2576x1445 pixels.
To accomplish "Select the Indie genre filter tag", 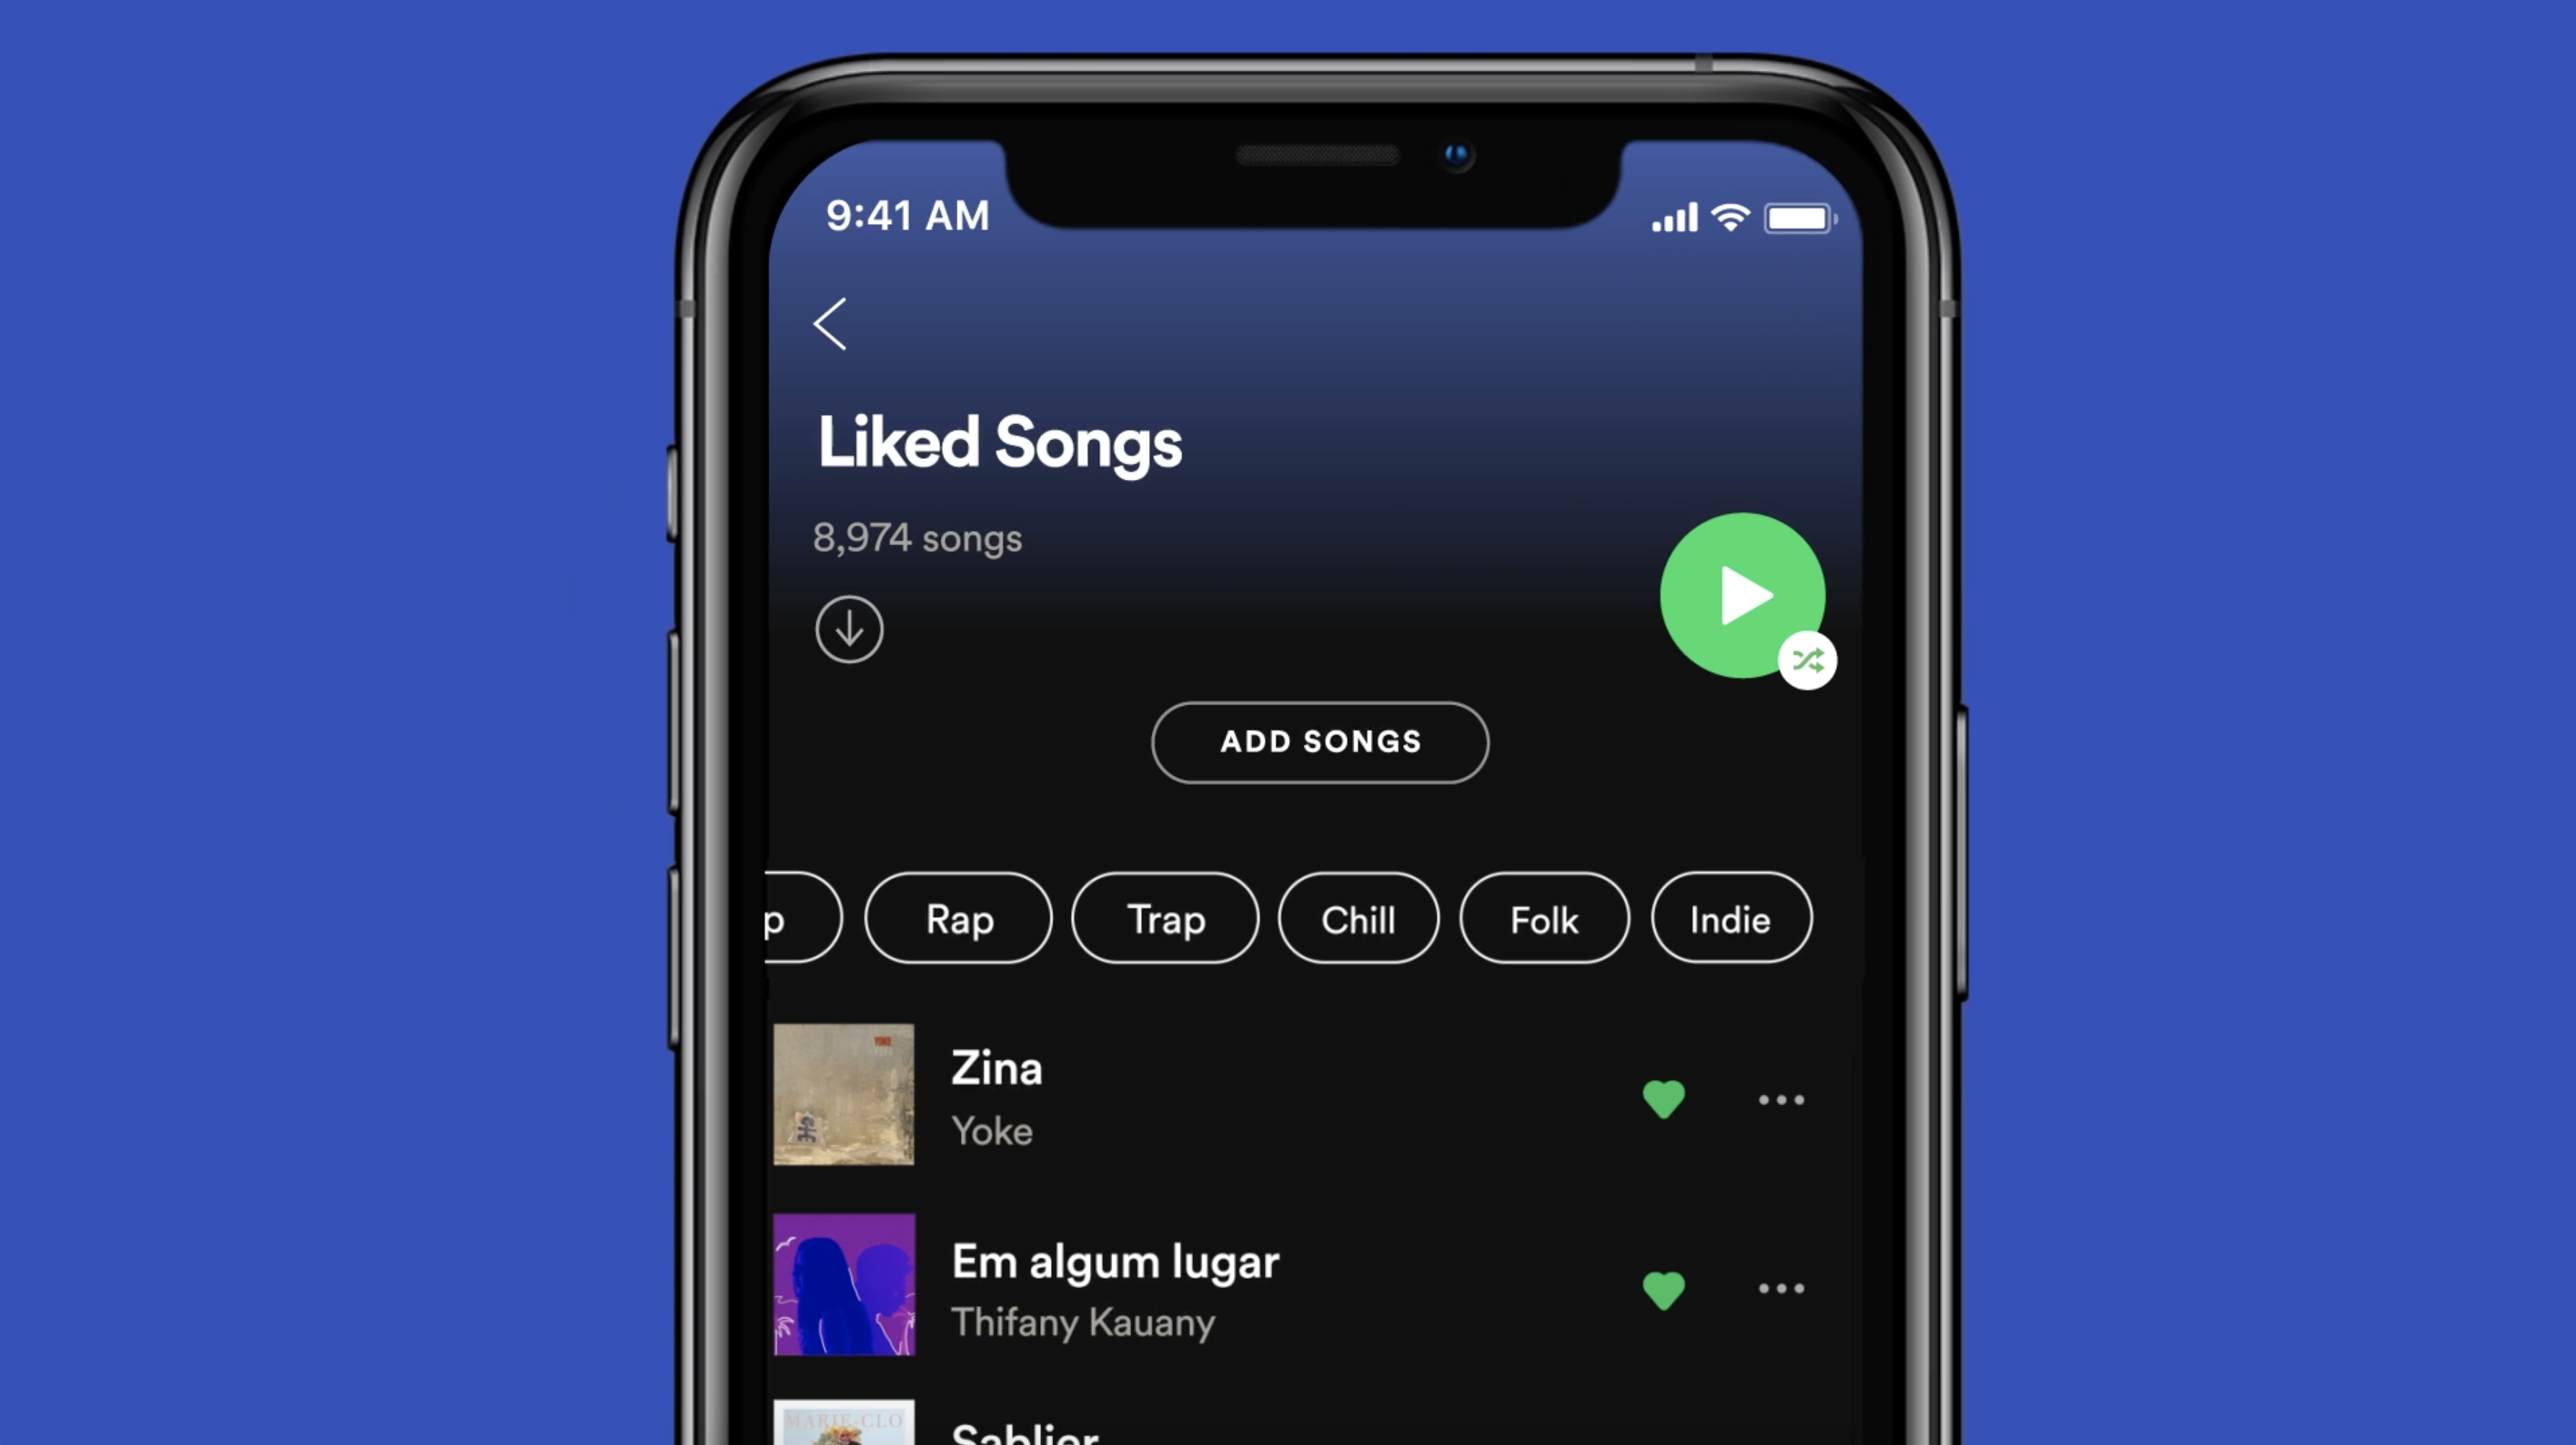I will (1730, 918).
